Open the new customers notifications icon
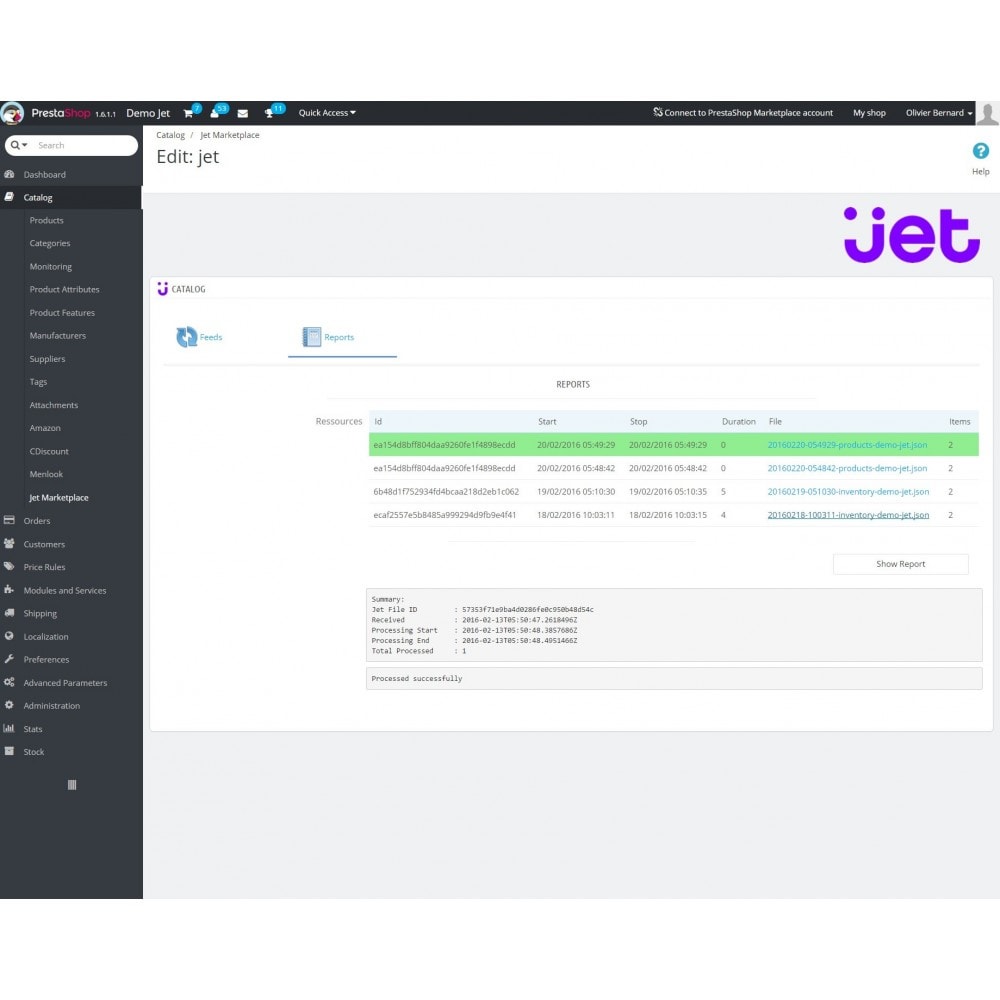The image size is (1000, 1000). pos(215,114)
